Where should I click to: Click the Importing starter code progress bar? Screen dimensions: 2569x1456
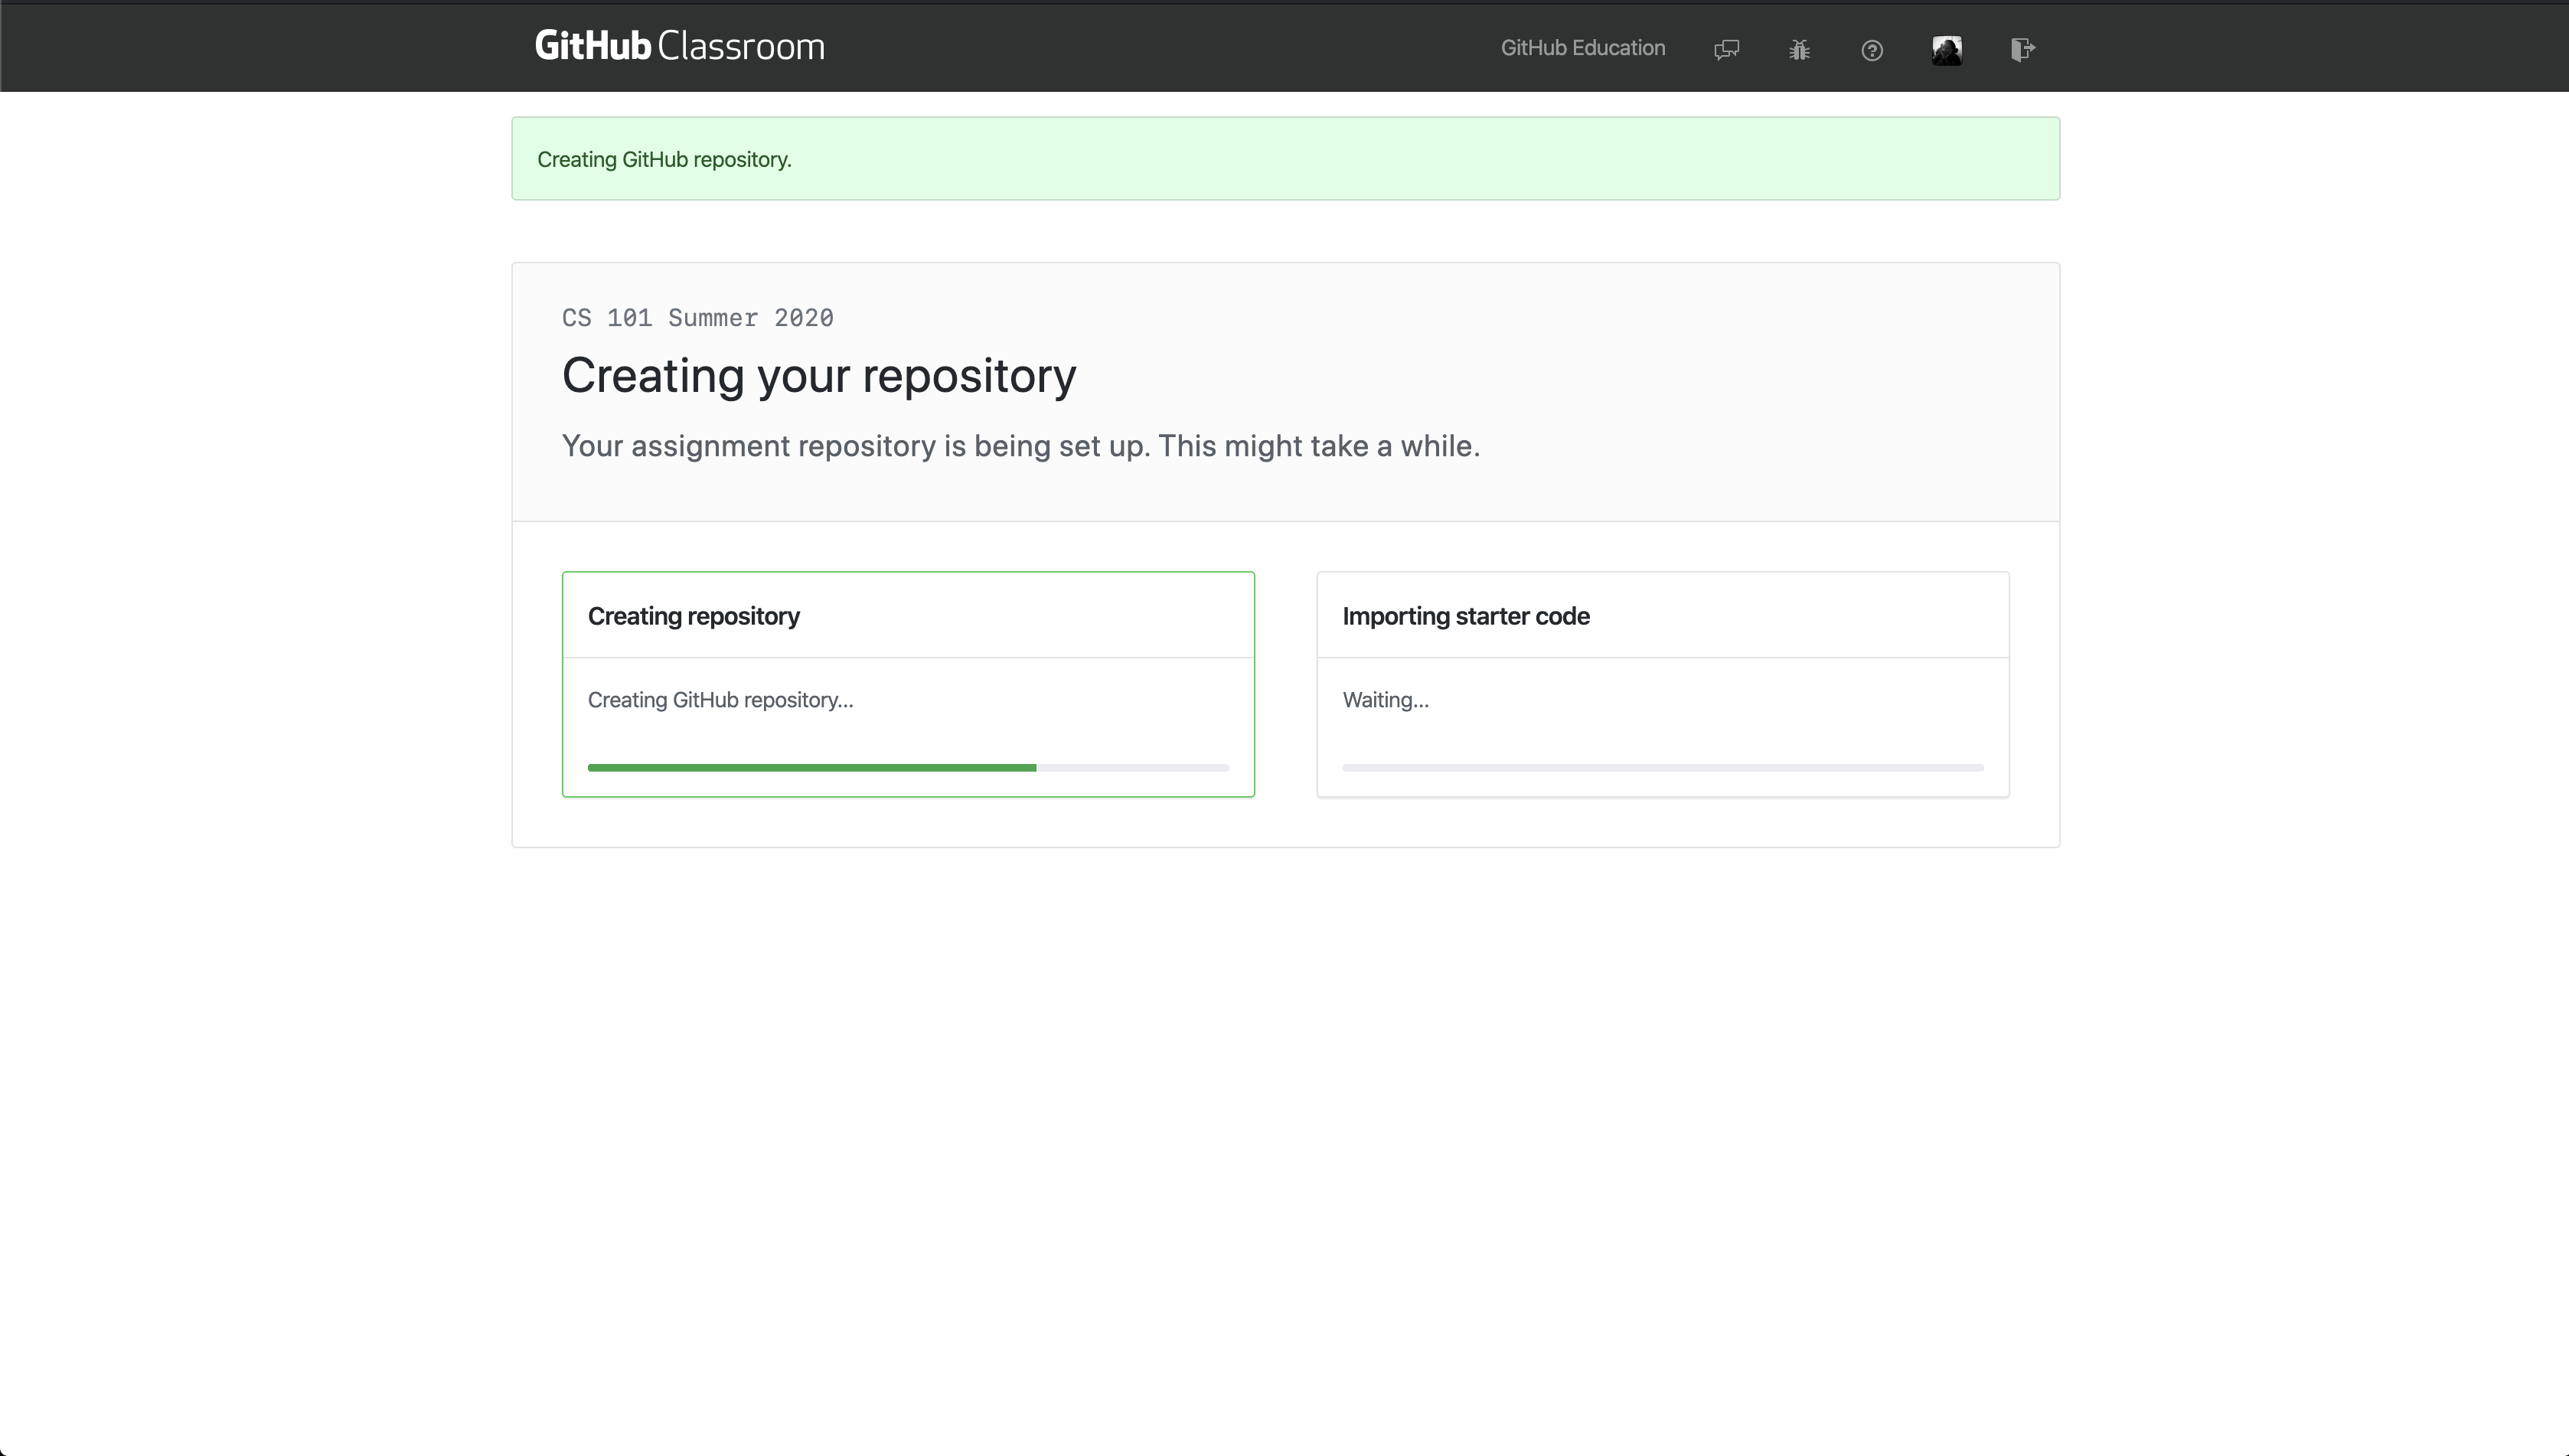[1662, 767]
